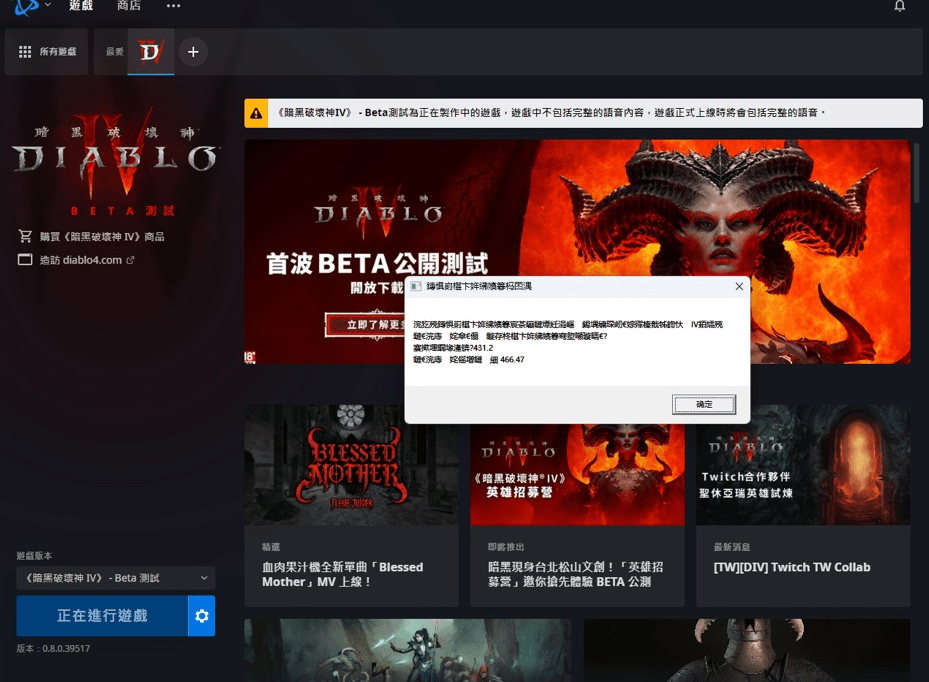Switch to the 遊戲 tab
The image size is (929, 682).
81,6
